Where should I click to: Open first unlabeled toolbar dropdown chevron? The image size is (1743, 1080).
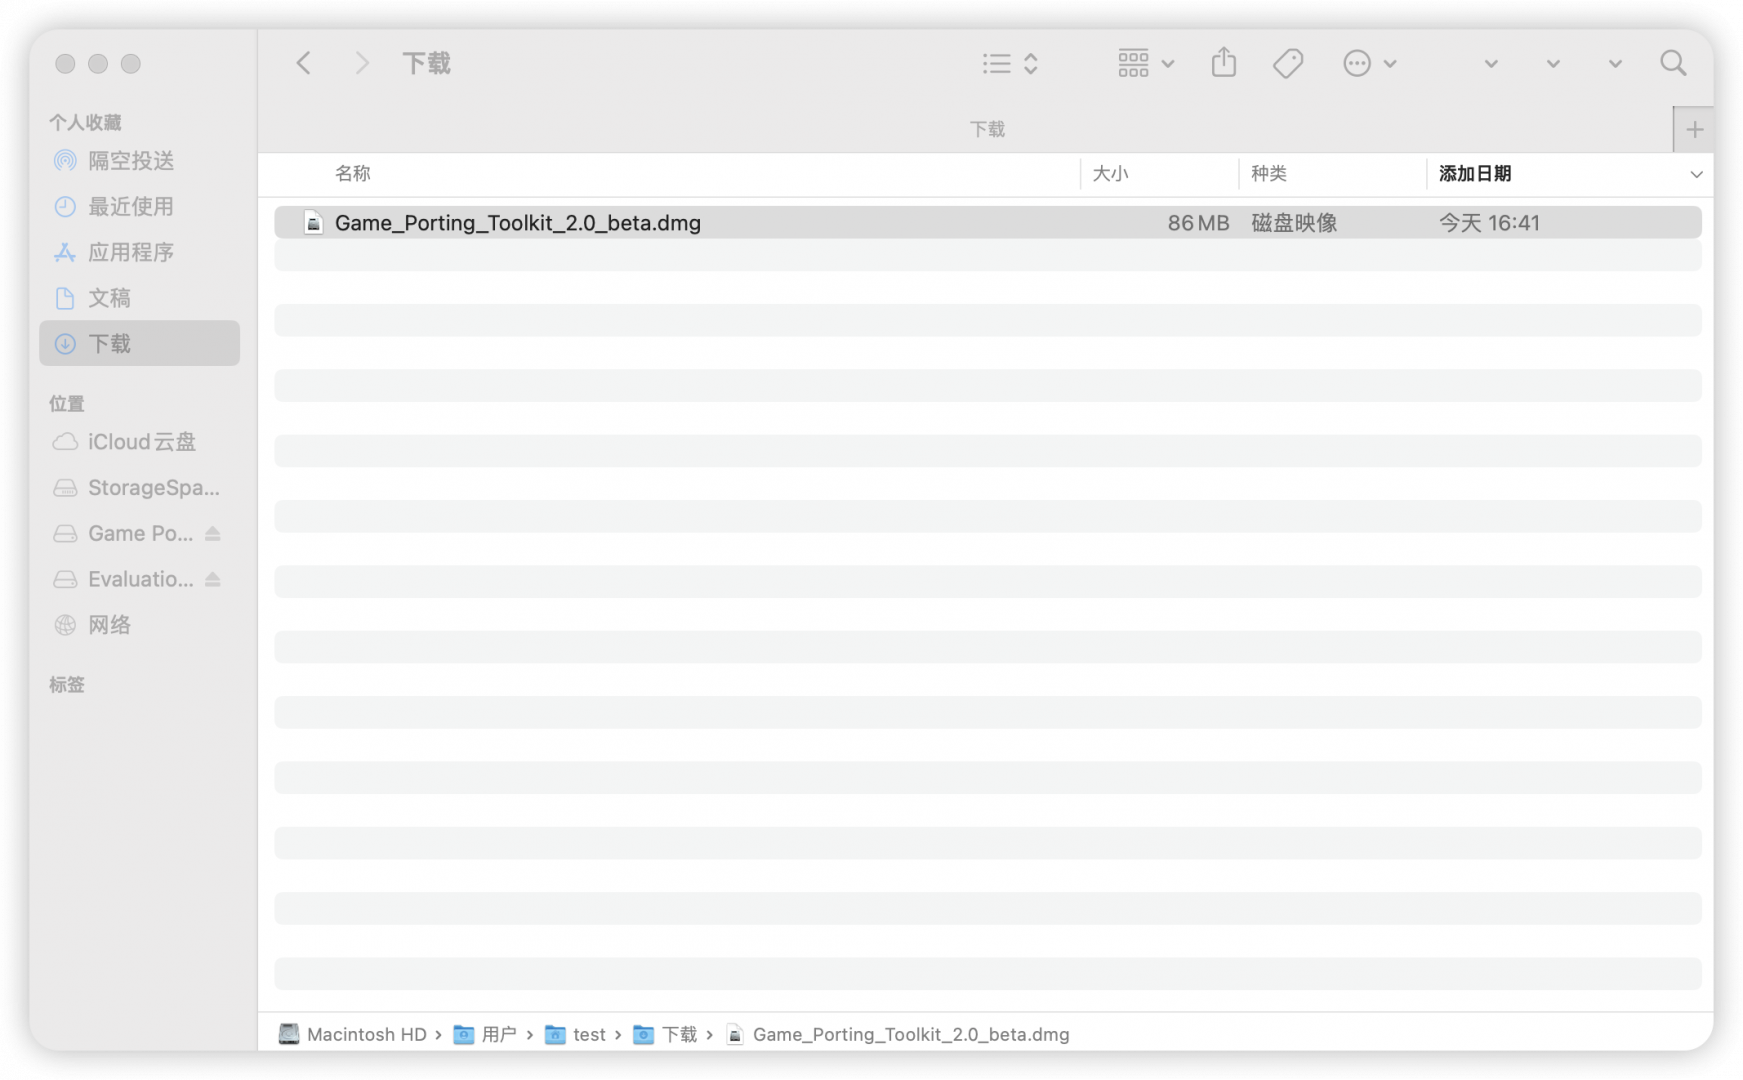point(1491,63)
